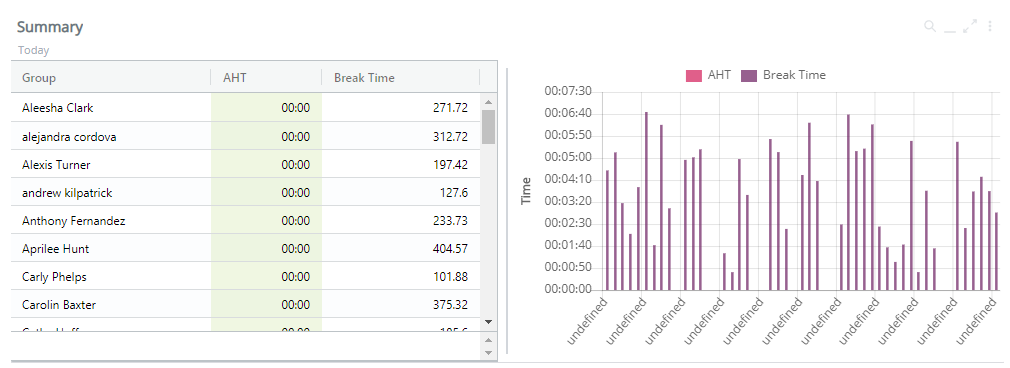Click the table scrollbar down arrow
1010x368 pixels.
coord(488,322)
